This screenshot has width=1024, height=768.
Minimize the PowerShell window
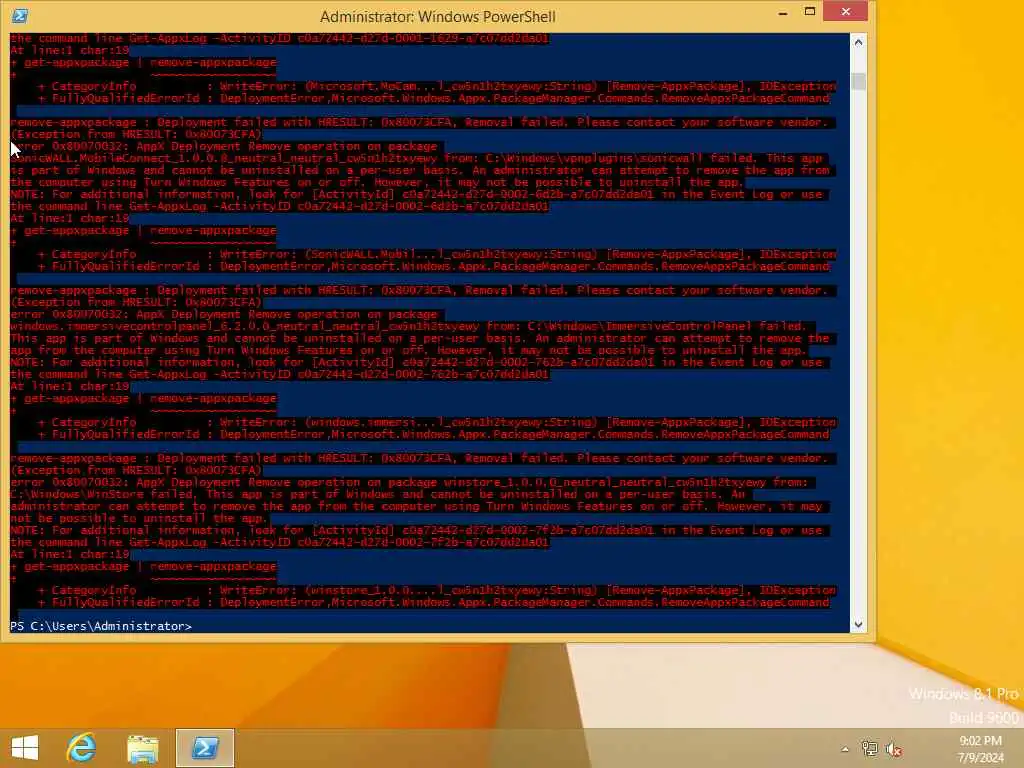click(x=783, y=13)
